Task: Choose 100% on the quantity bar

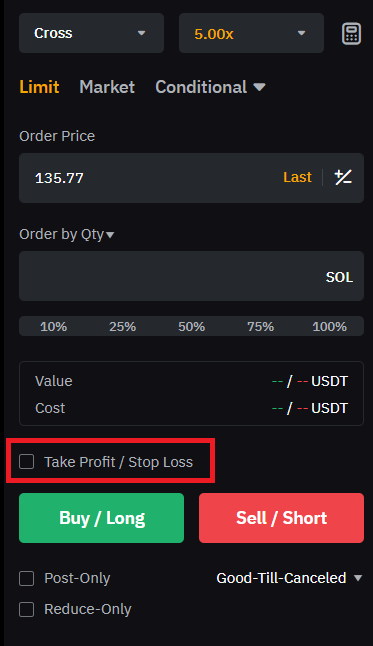Action: click(x=329, y=326)
